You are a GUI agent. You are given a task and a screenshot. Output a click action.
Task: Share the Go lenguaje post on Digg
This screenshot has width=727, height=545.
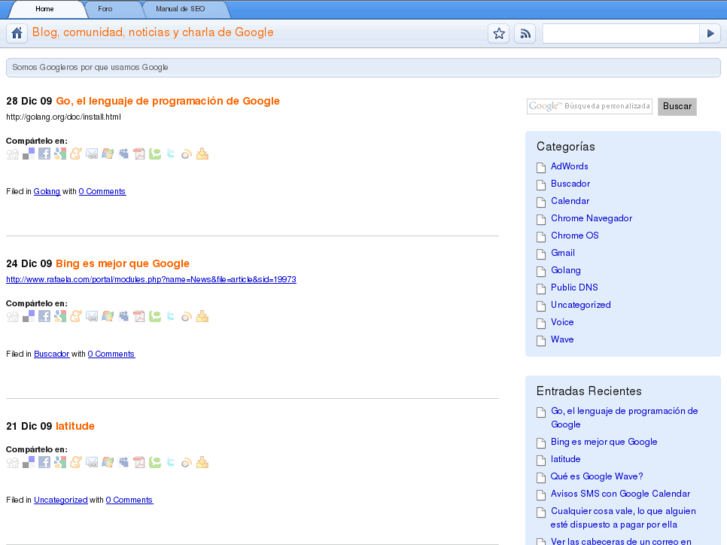click(x=13, y=154)
